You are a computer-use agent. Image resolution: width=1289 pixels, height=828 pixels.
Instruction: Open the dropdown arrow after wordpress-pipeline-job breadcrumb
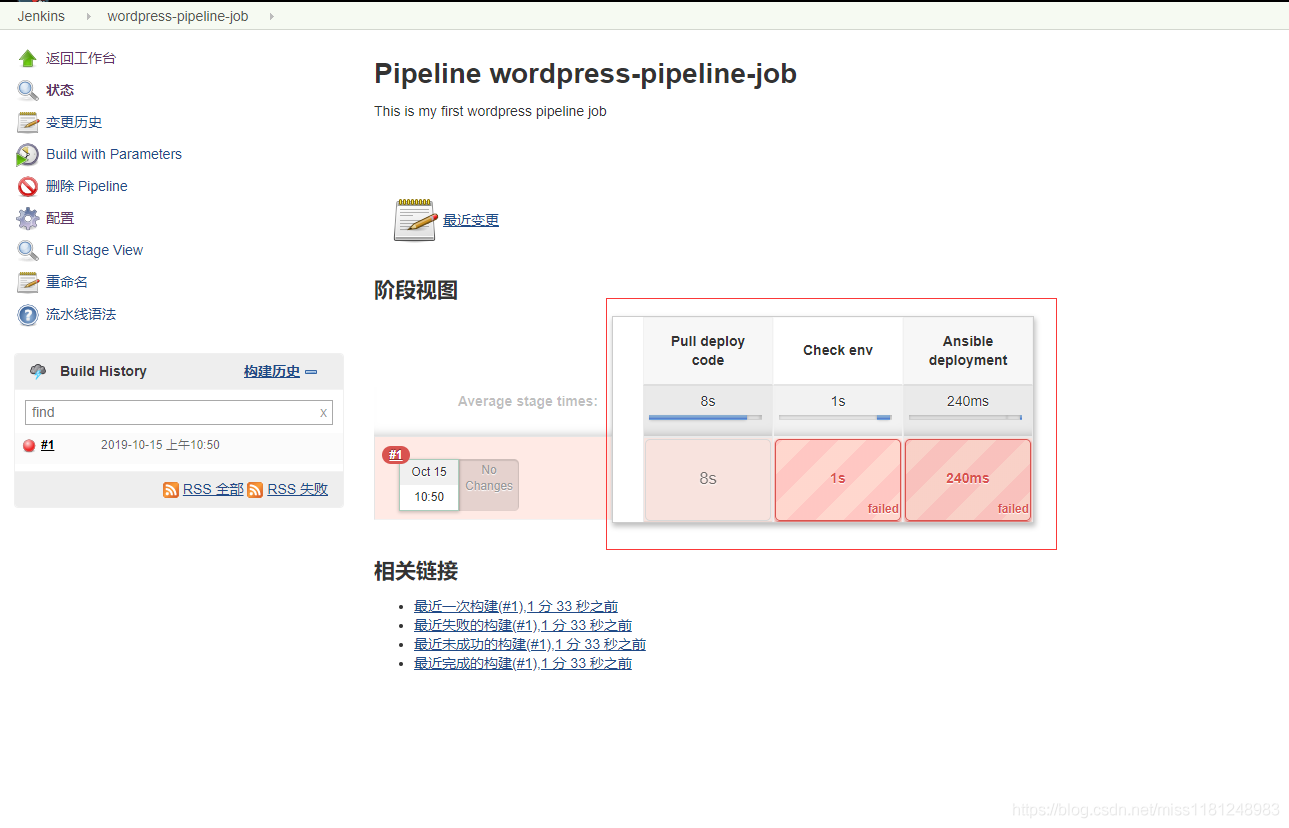tap(271, 16)
